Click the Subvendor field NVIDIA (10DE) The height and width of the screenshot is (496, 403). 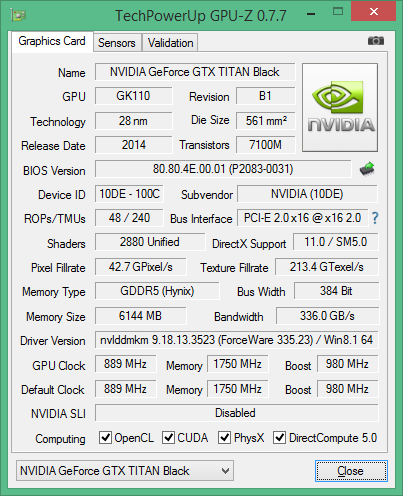coord(307,194)
